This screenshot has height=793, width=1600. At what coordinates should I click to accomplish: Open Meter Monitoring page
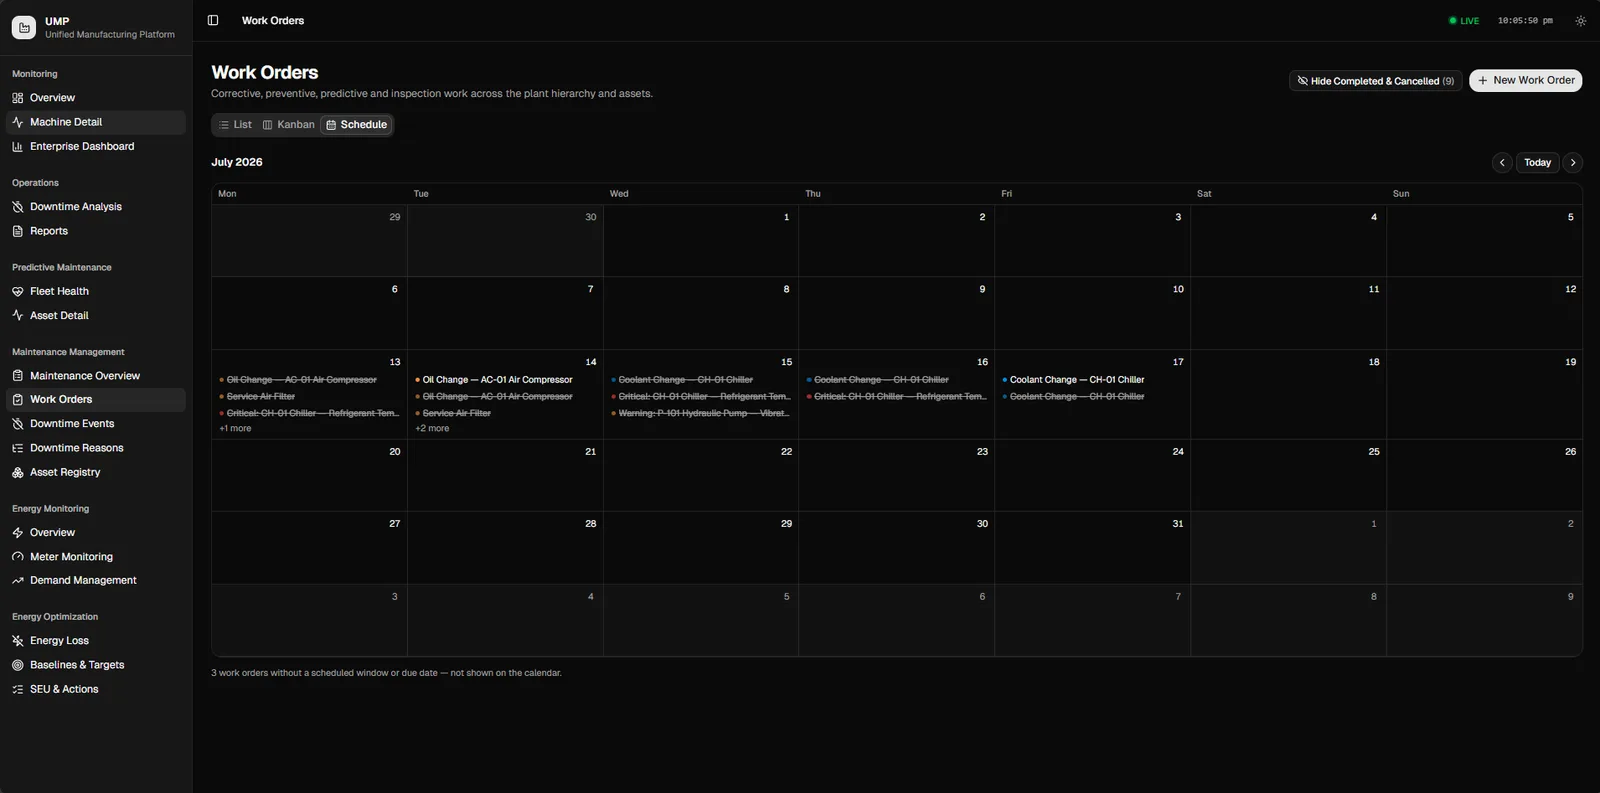96,557
